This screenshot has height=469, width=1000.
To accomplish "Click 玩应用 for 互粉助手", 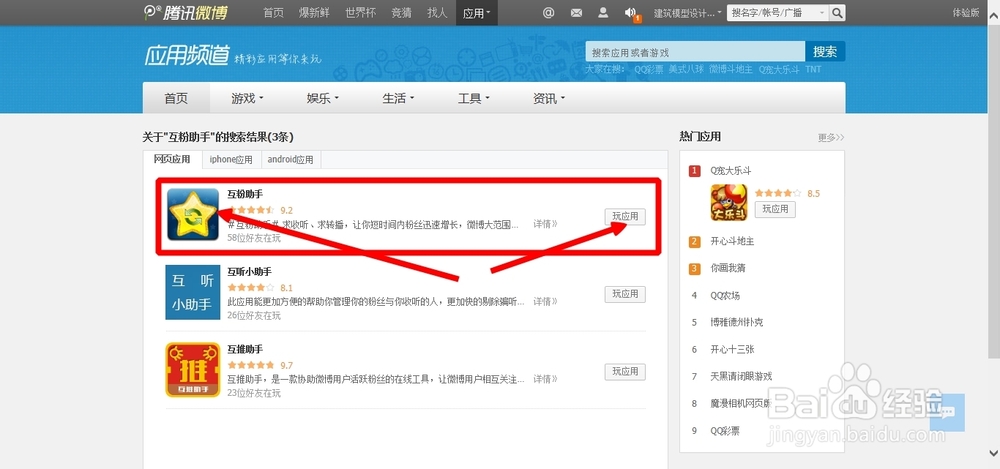I will click(625, 216).
